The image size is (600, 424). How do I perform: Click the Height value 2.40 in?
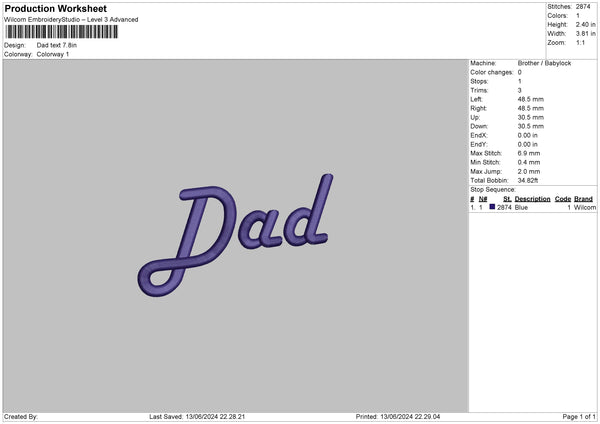point(585,24)
